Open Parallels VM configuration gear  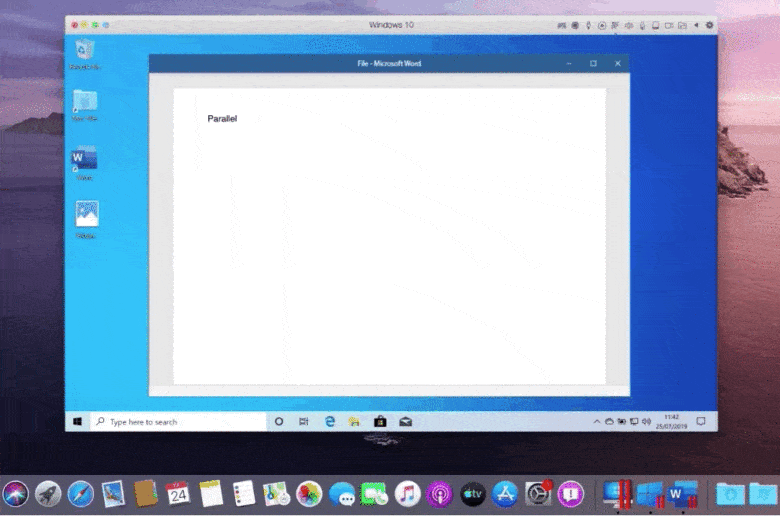709,25
